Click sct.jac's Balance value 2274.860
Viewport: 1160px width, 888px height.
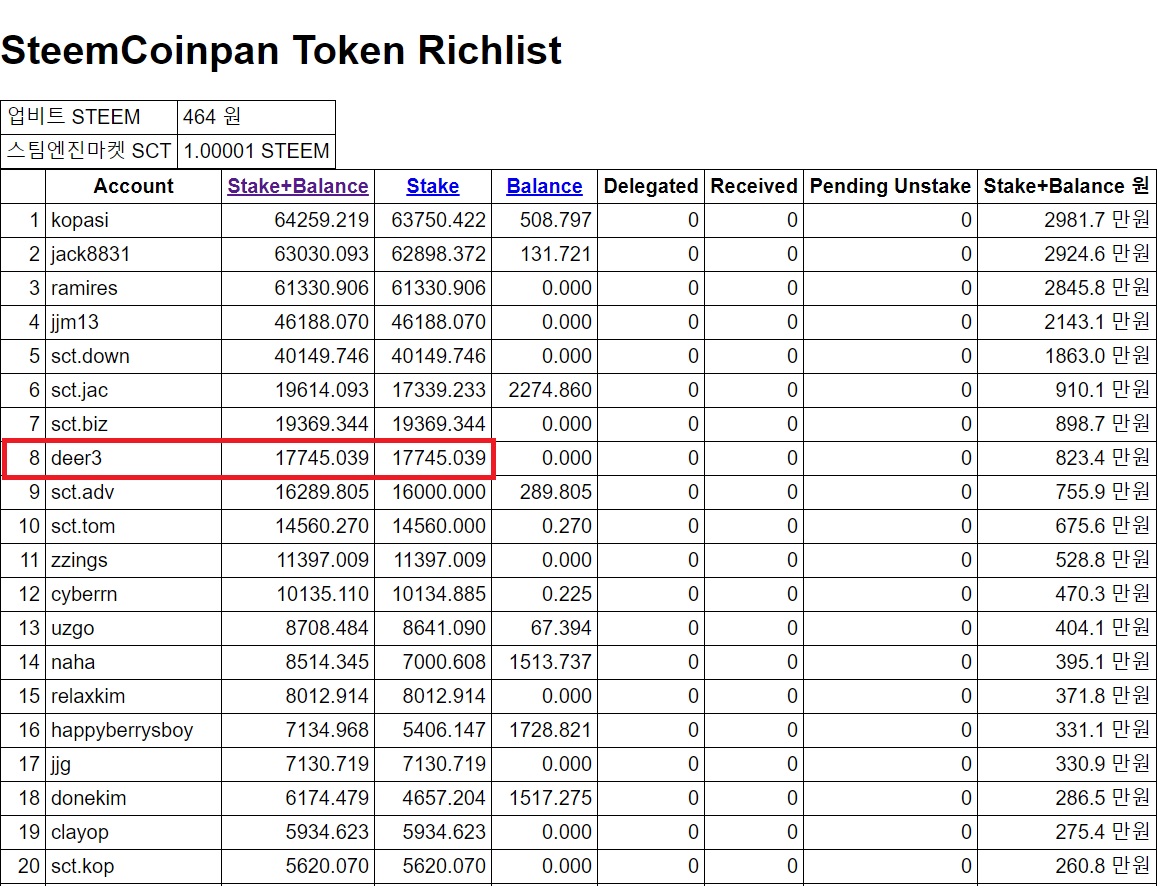click(550, 390)
